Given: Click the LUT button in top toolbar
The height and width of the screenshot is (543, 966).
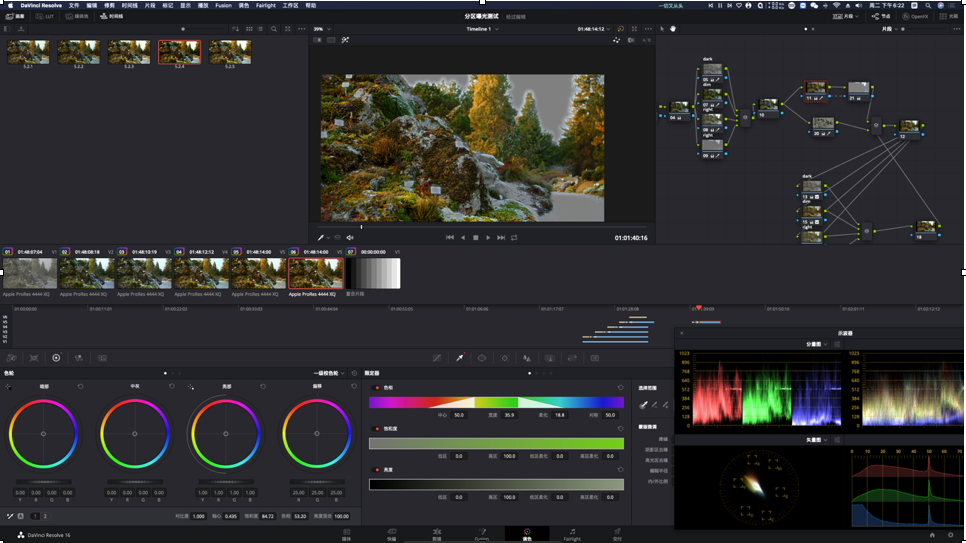Looking at the screenshot, I should point(46,17).
